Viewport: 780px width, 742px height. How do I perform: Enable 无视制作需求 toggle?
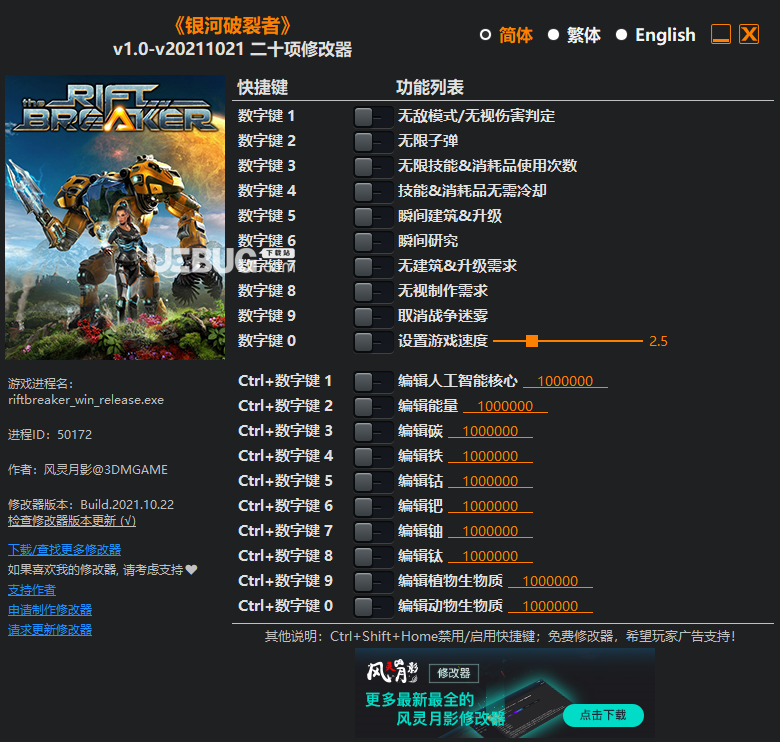click(x=373, y=291)
